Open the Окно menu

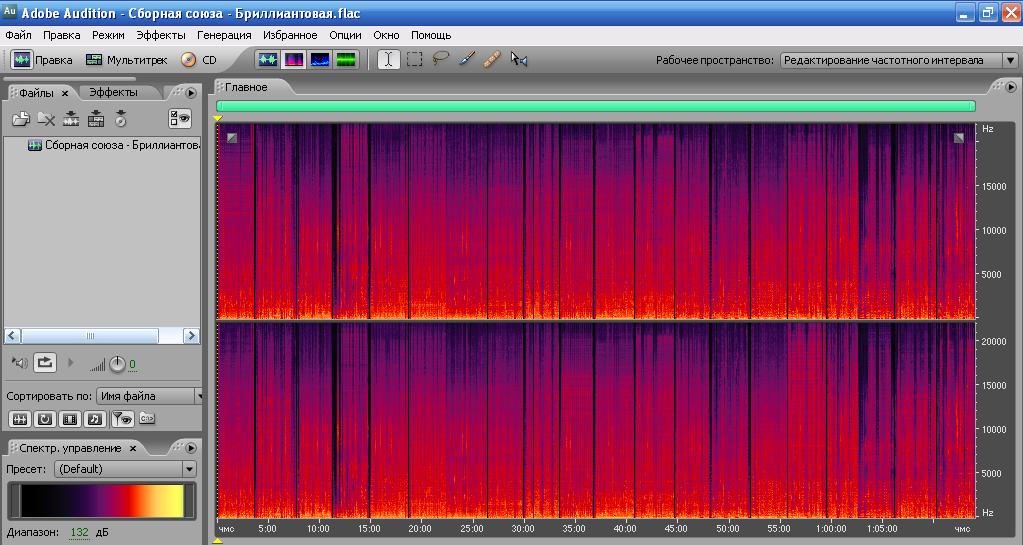386,35
